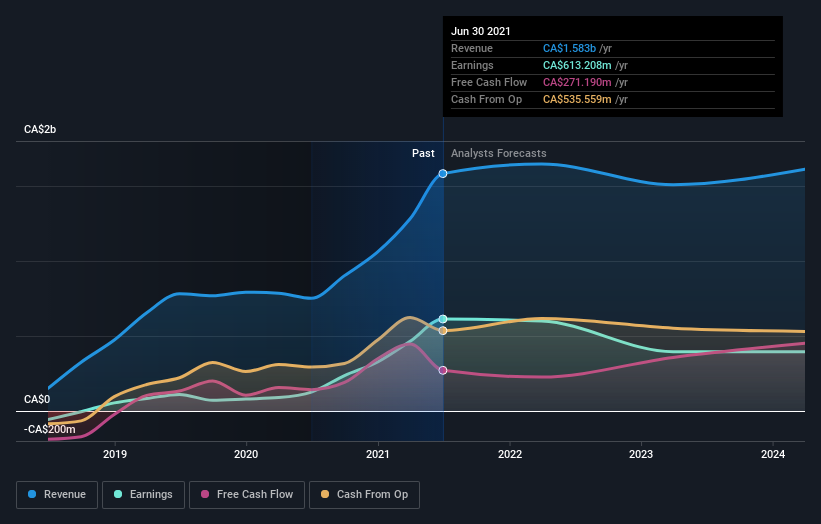The width and height of the screenshot is (821, 524).
Task: Click the 2023 x-axis label
Action: click(x=641, y=454)
